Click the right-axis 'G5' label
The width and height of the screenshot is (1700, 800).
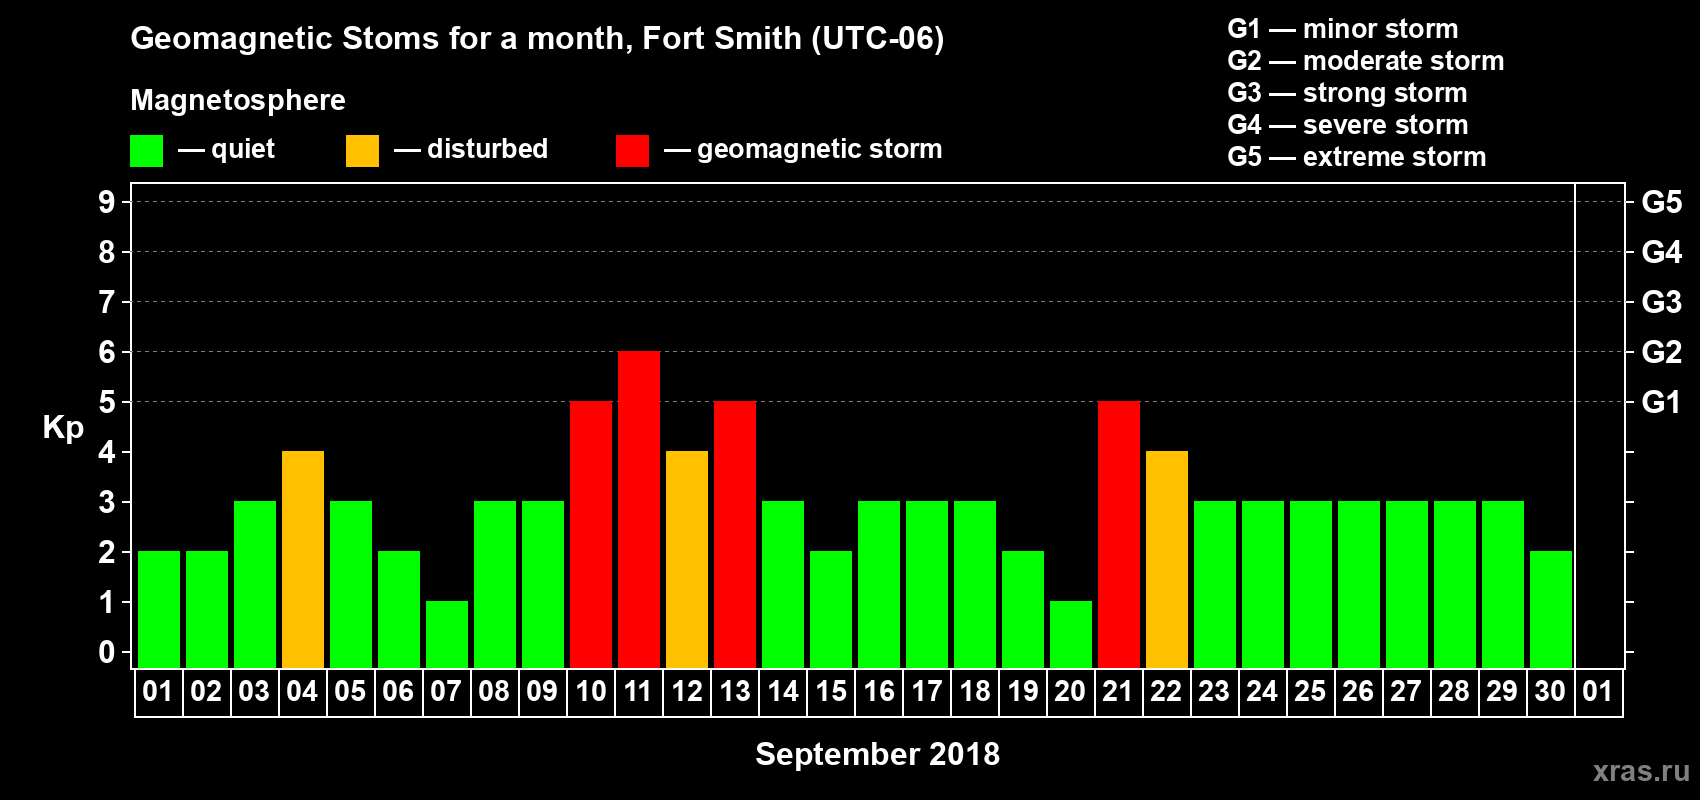tap(1662, 202)
